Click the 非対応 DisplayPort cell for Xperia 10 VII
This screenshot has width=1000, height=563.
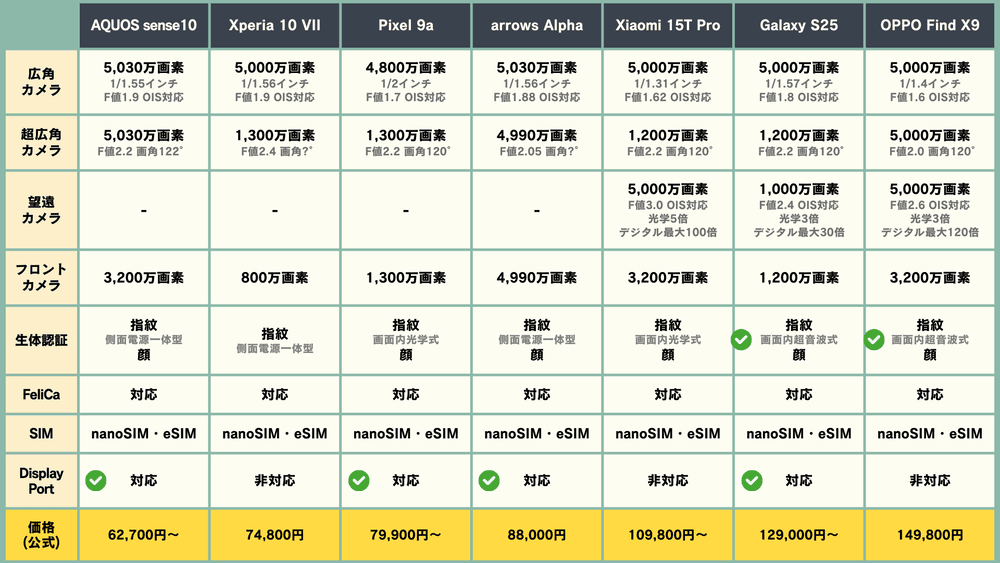tap(274, 481)
